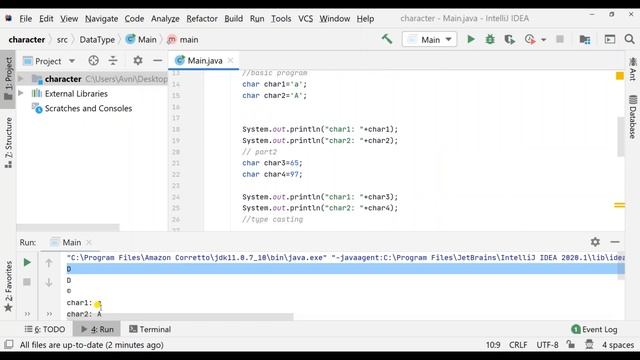Go up the stack trace arrow

click(49, 262)
